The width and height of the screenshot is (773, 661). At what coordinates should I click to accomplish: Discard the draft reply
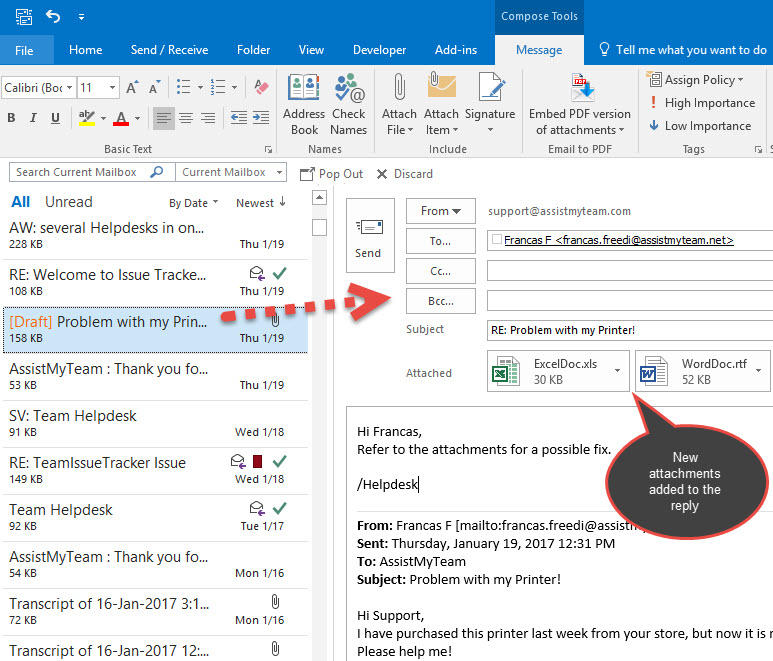point(404,174)
